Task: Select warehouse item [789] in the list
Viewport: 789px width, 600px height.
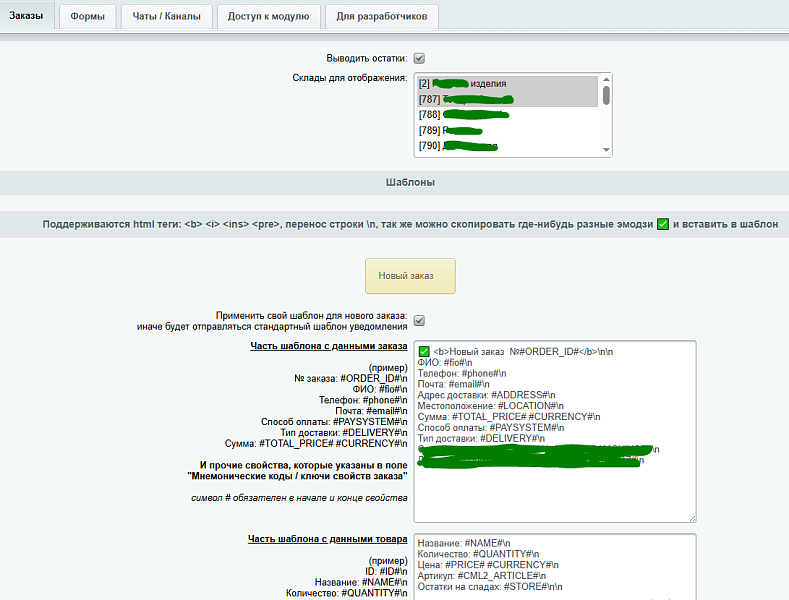Action: [507, 130]
